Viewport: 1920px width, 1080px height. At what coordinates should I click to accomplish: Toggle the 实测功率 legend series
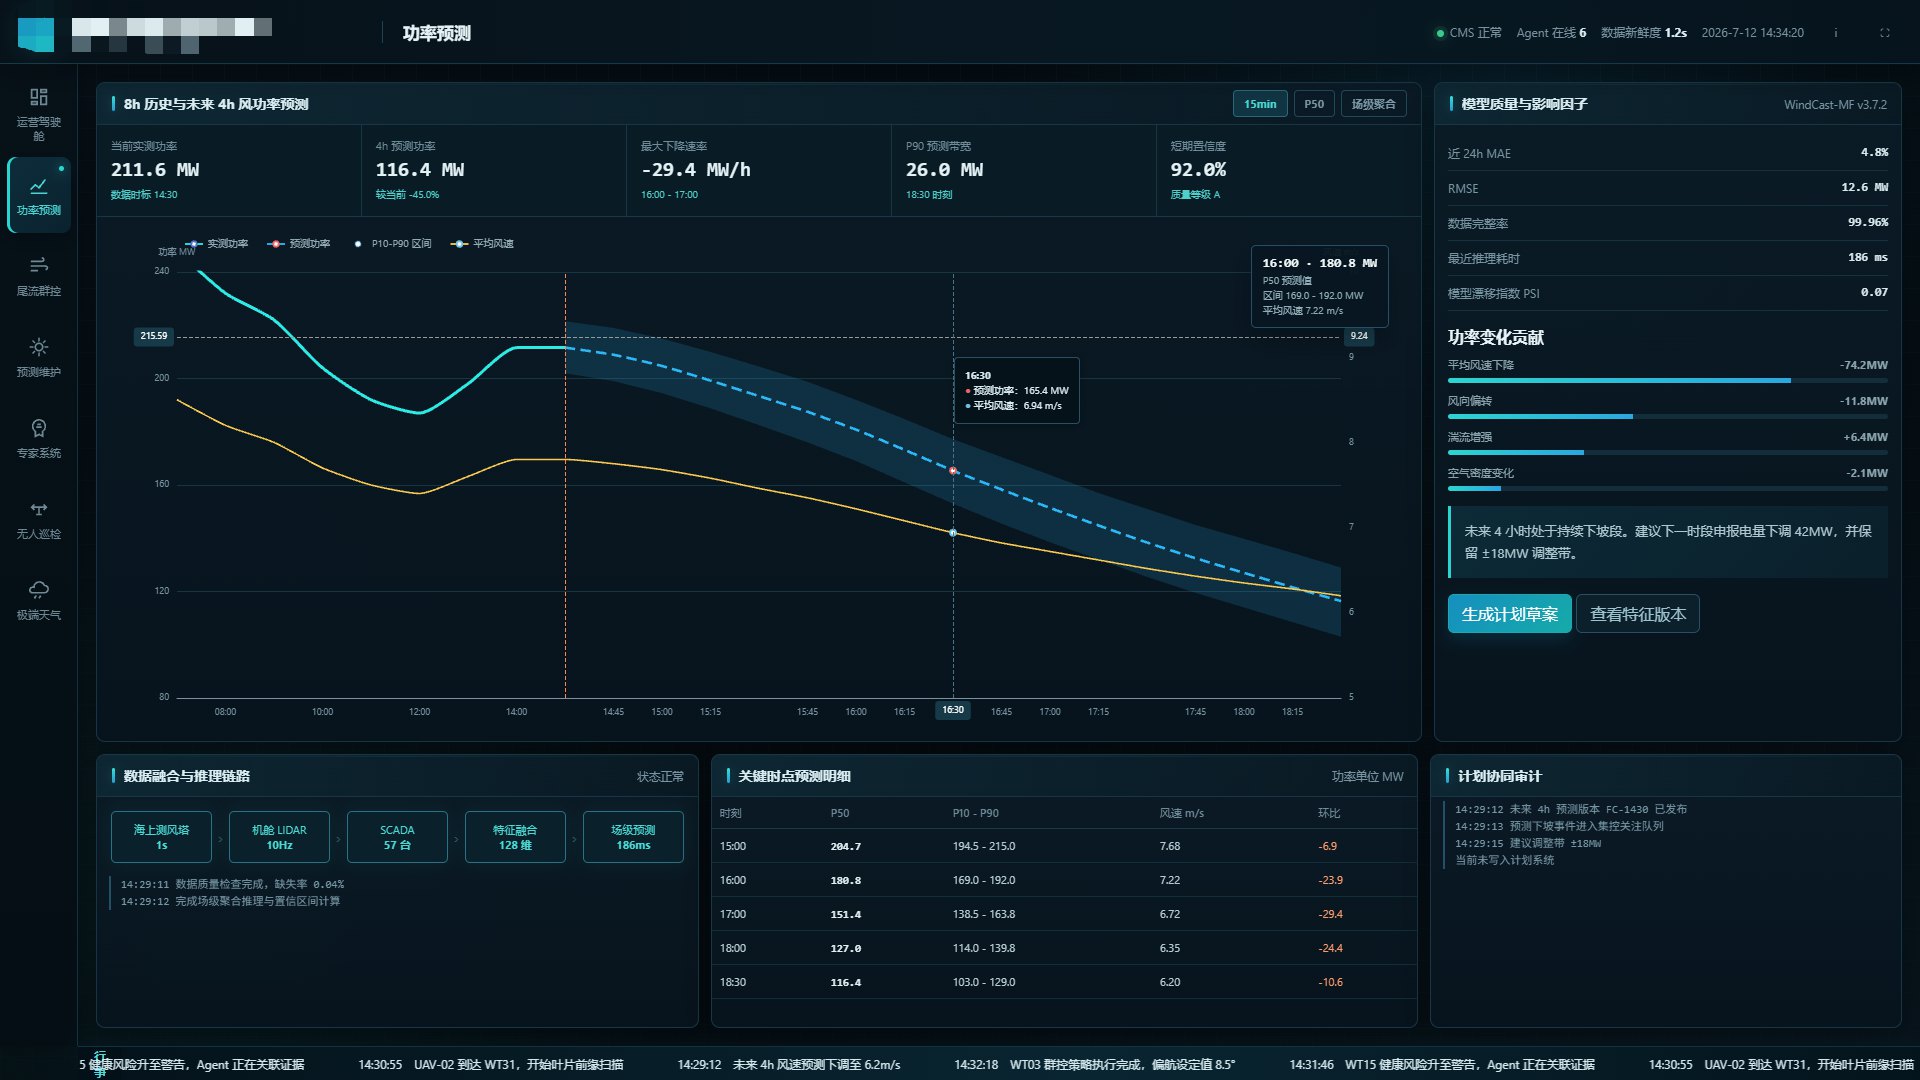coord(216,244)
